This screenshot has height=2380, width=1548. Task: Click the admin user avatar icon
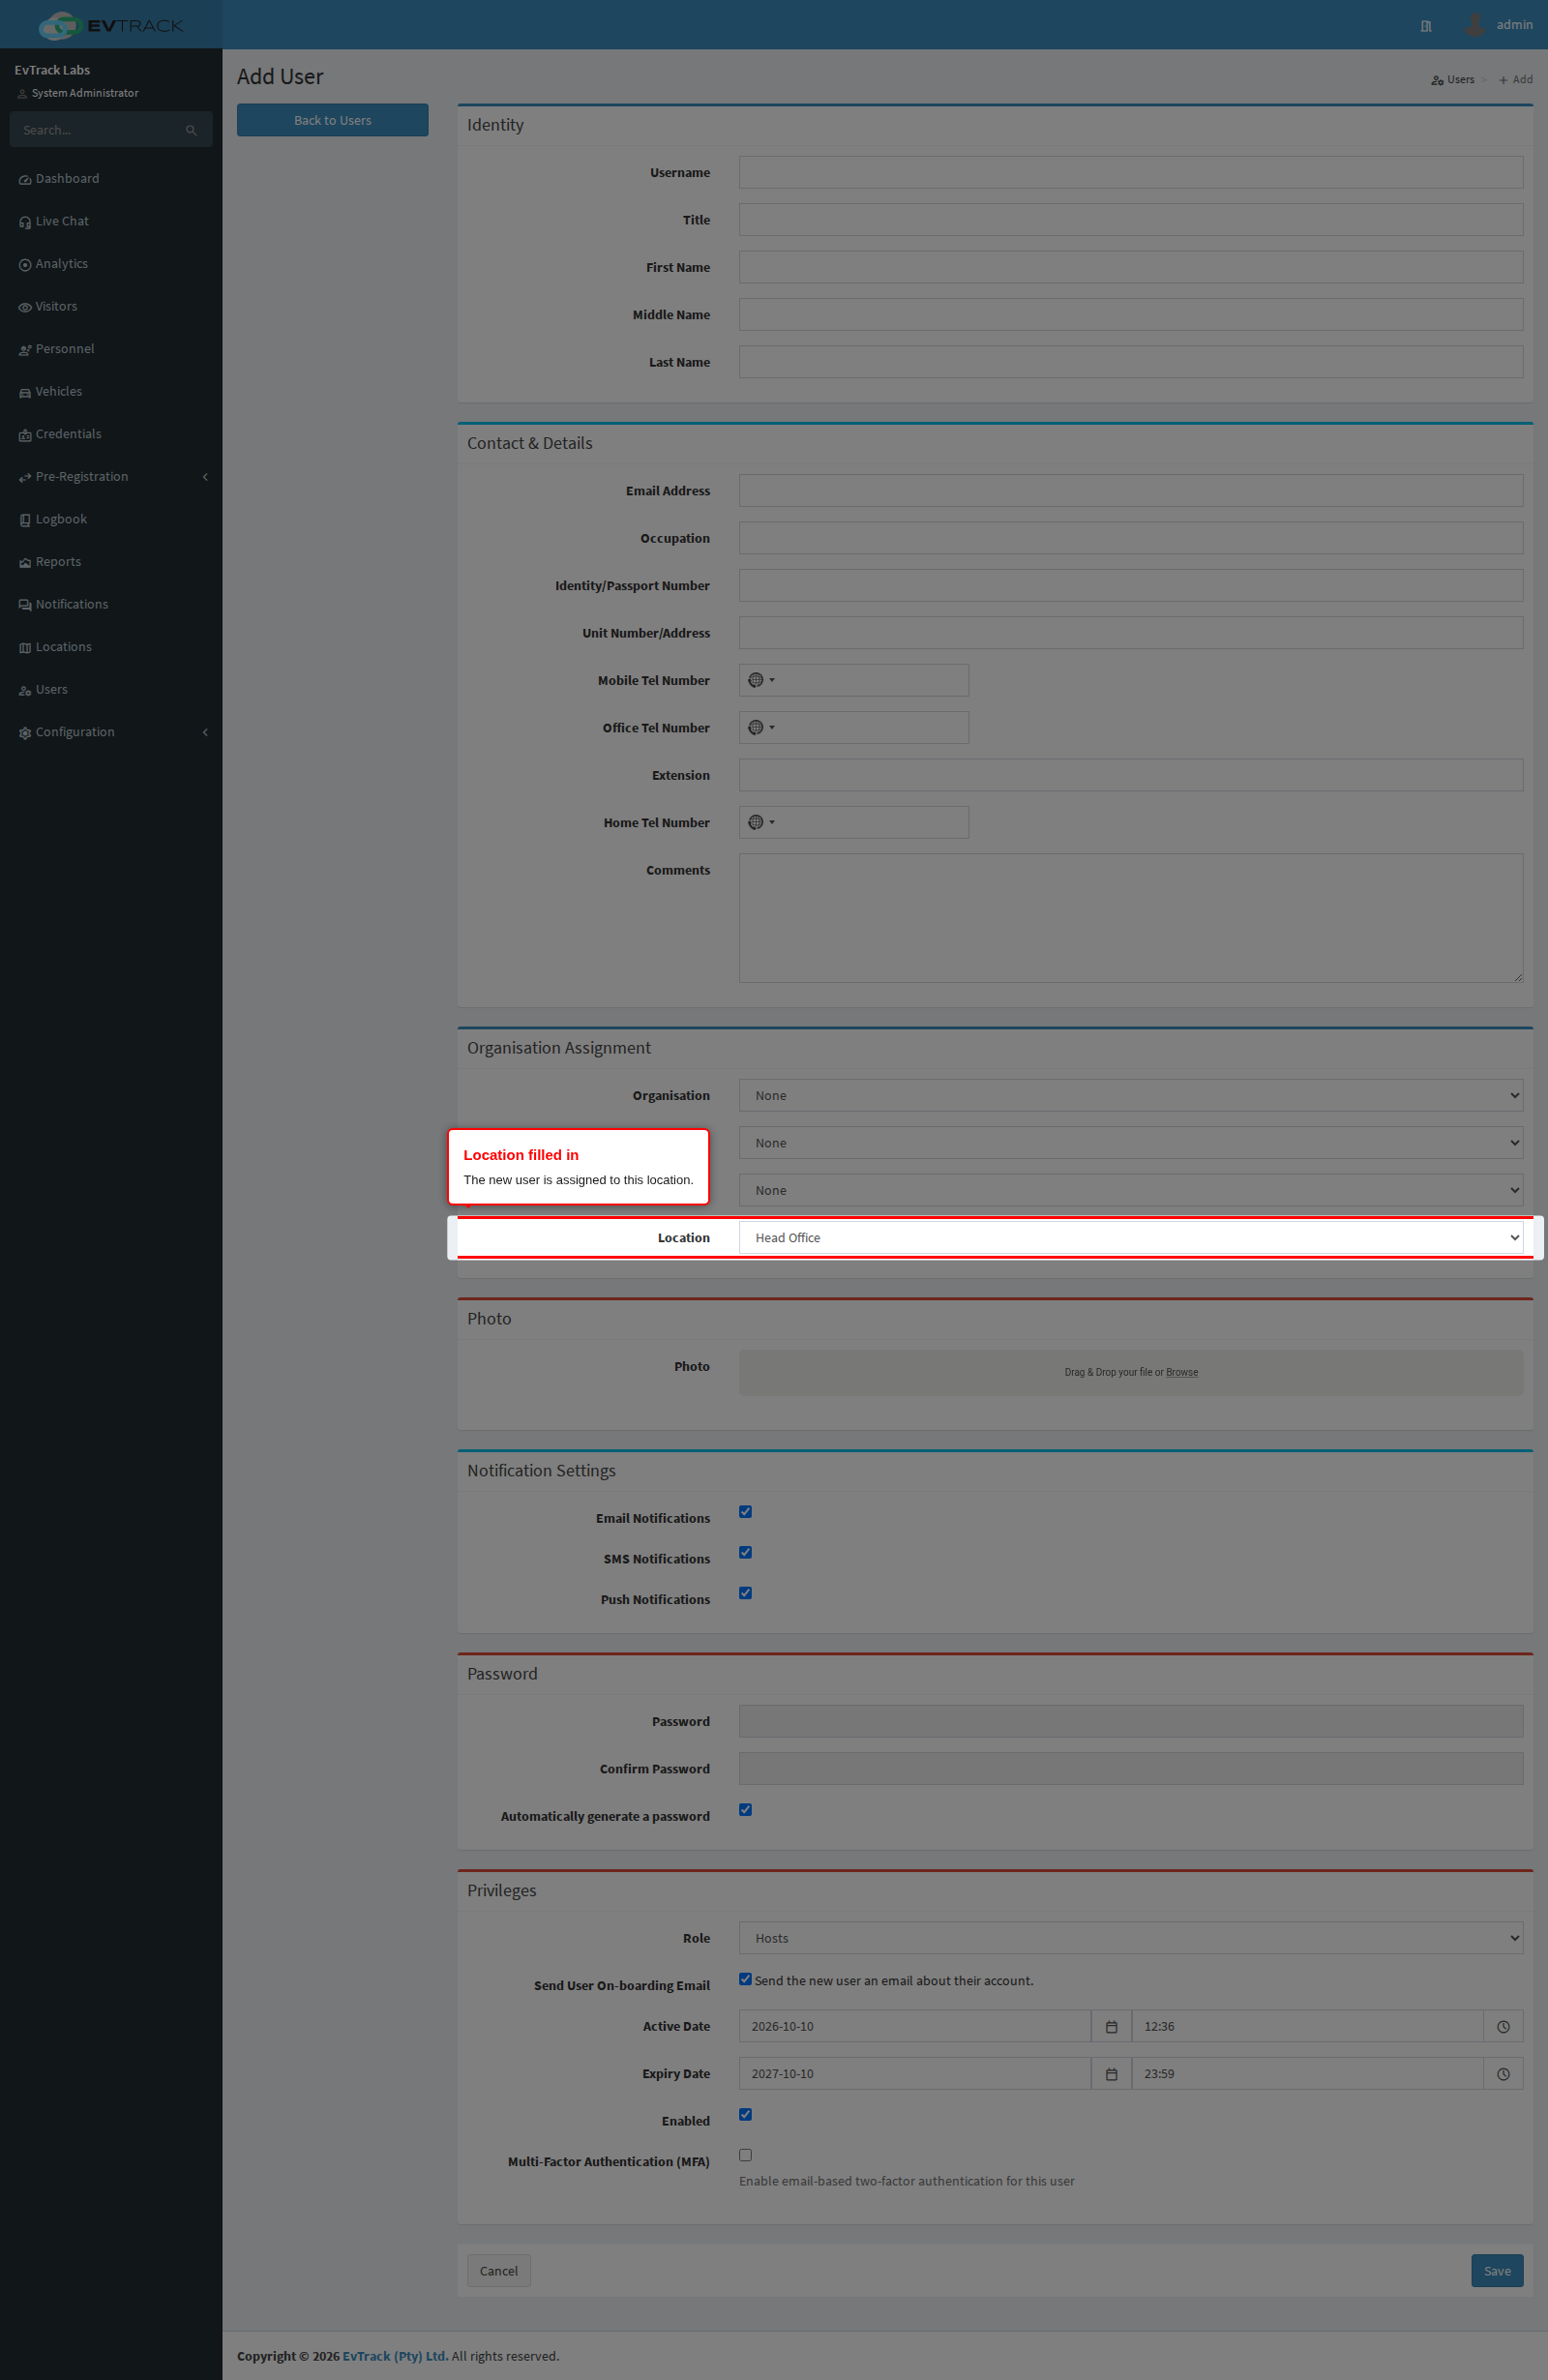pyautogui.click(x=1474, y=25)
